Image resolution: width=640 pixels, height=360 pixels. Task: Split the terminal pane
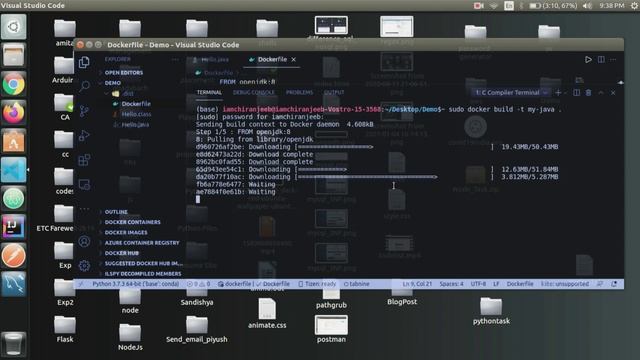point(576,93)
